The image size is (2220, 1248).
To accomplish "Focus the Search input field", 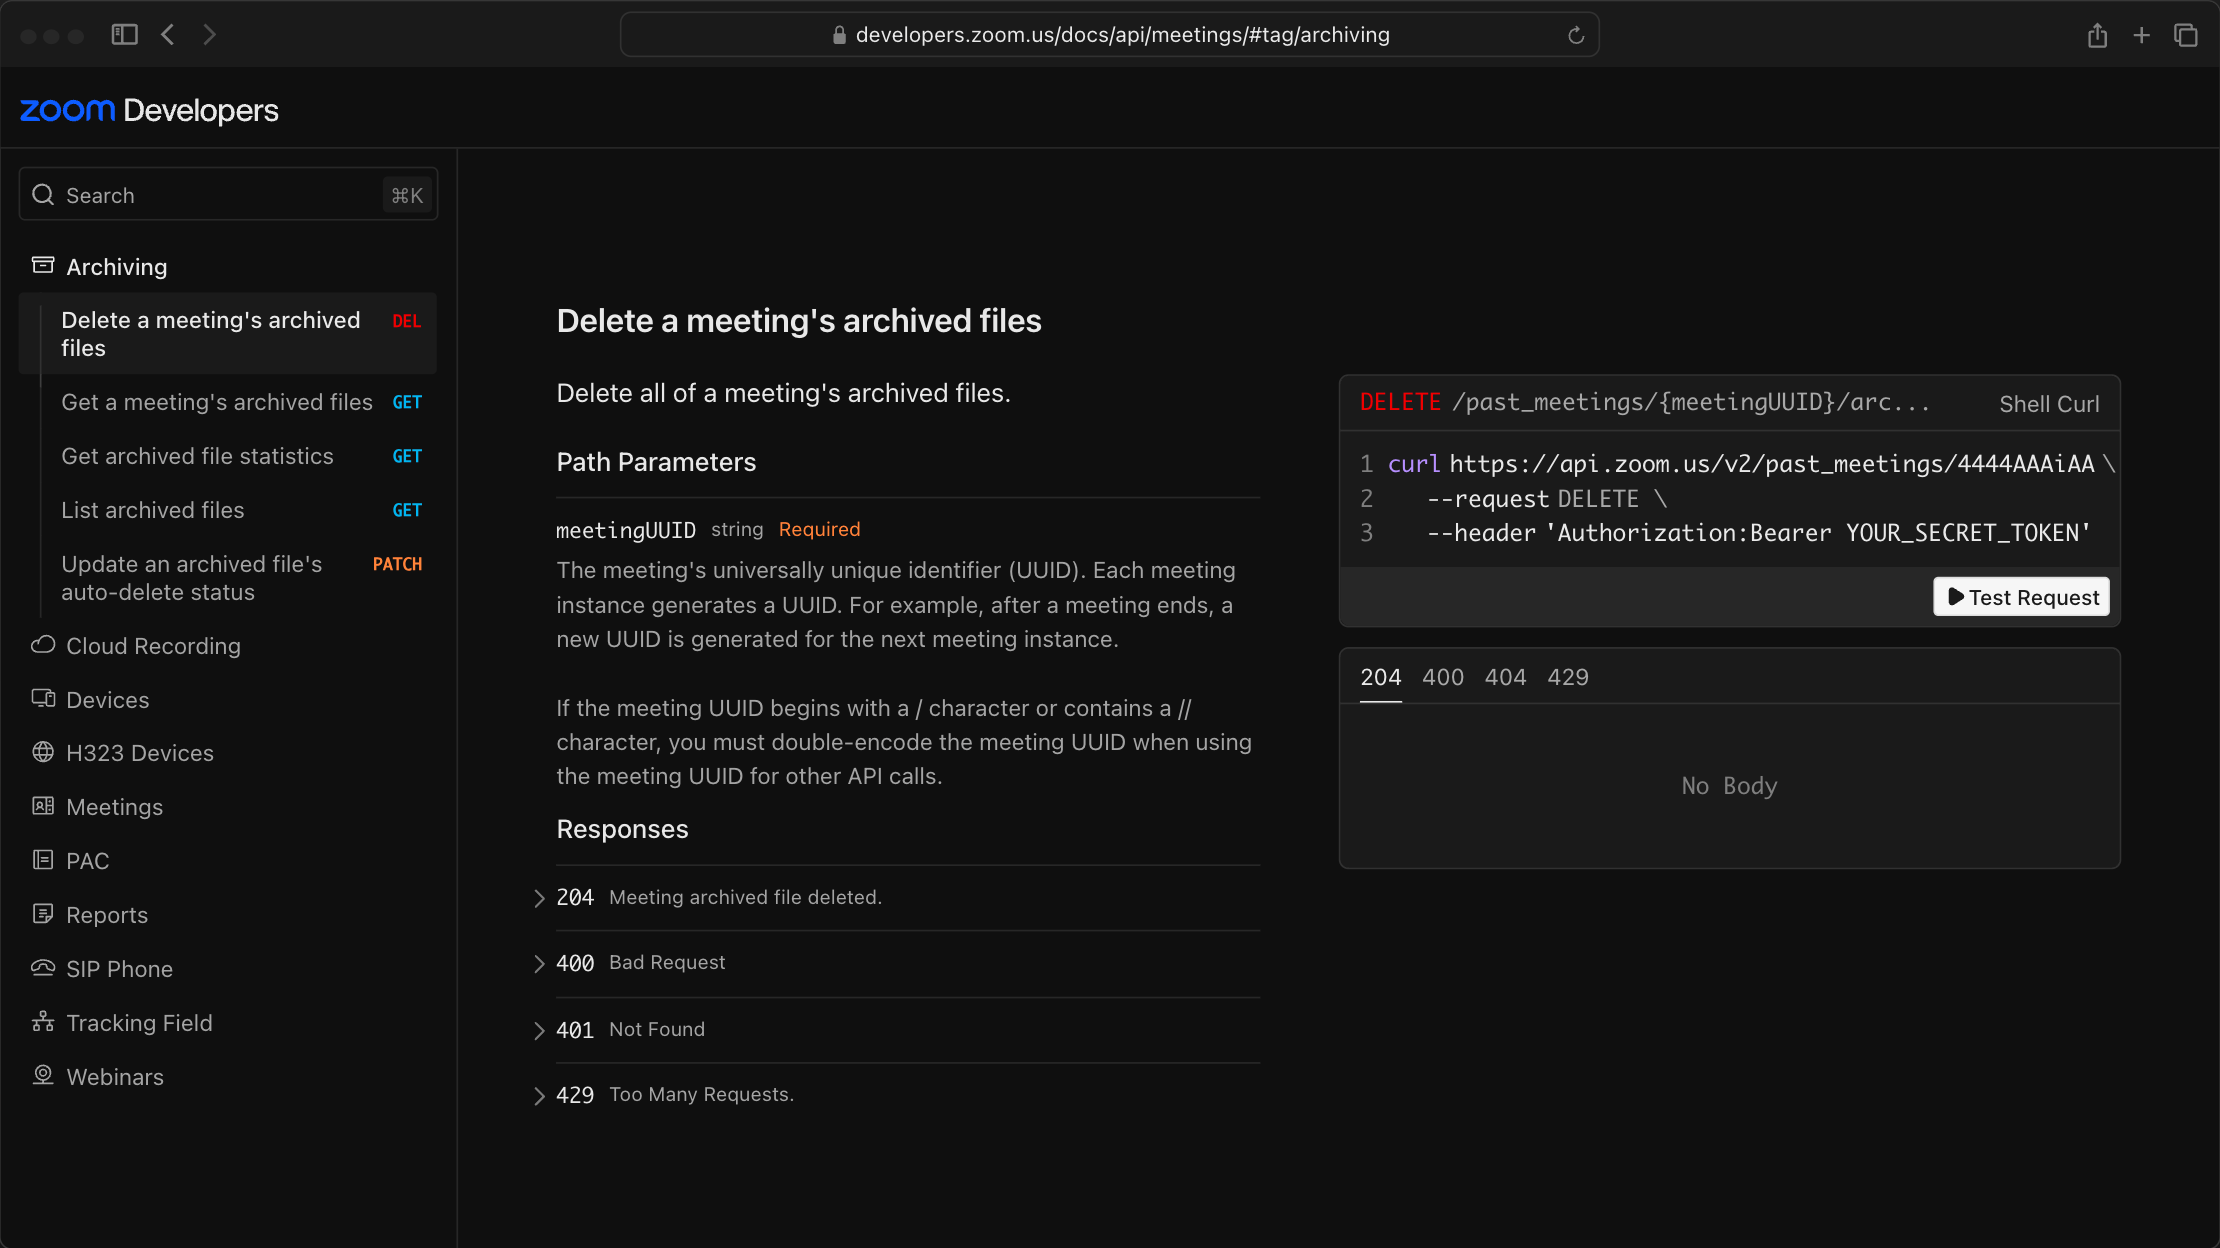I will coord(228,195).
